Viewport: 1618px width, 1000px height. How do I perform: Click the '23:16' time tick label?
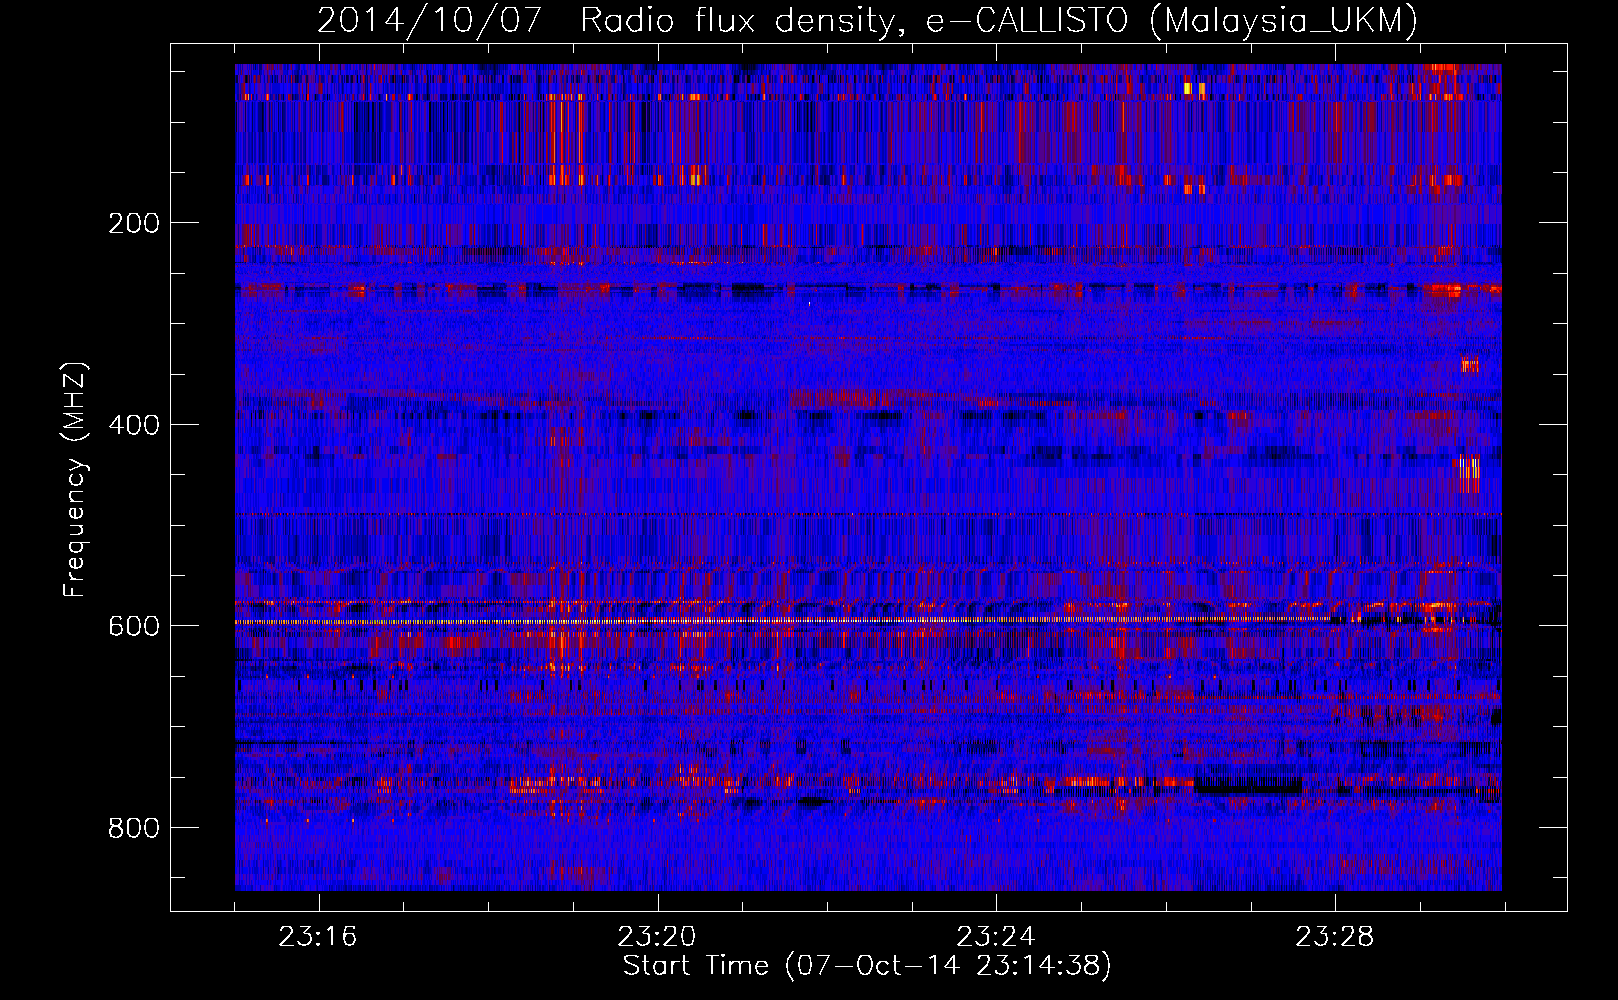pyautogui.click(x=318, y=937)
